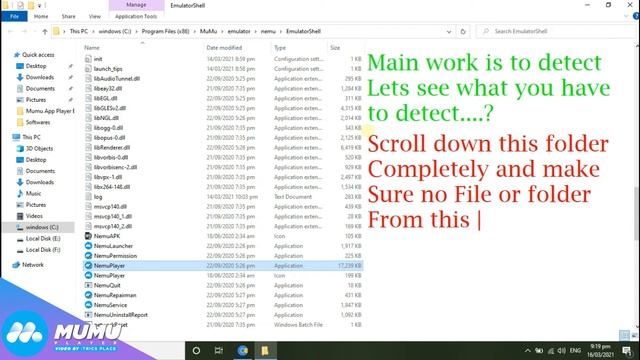
Task: Select NemuService application icon
Action: point(88,305)
